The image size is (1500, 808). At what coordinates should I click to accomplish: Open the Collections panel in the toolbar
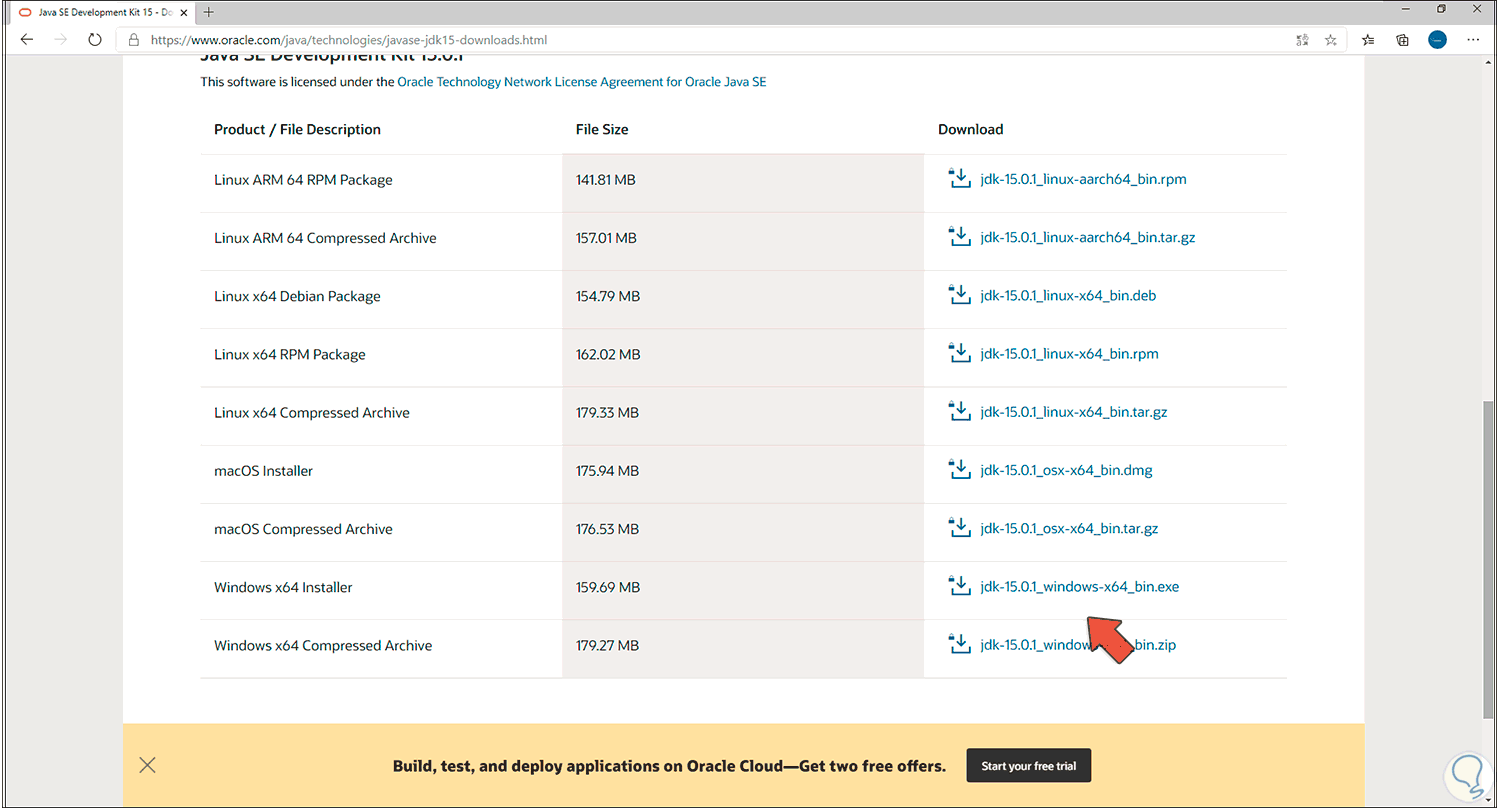coord(1402,40)
